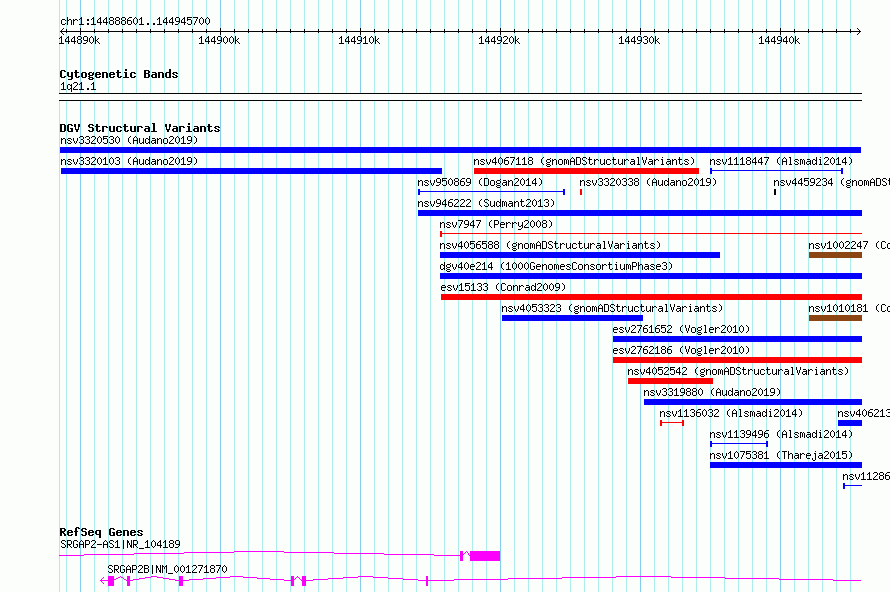The height and width of the screenshot is (592, 890).
Task: Click the brown bar under nsv1002247
Action: point(835,255)
